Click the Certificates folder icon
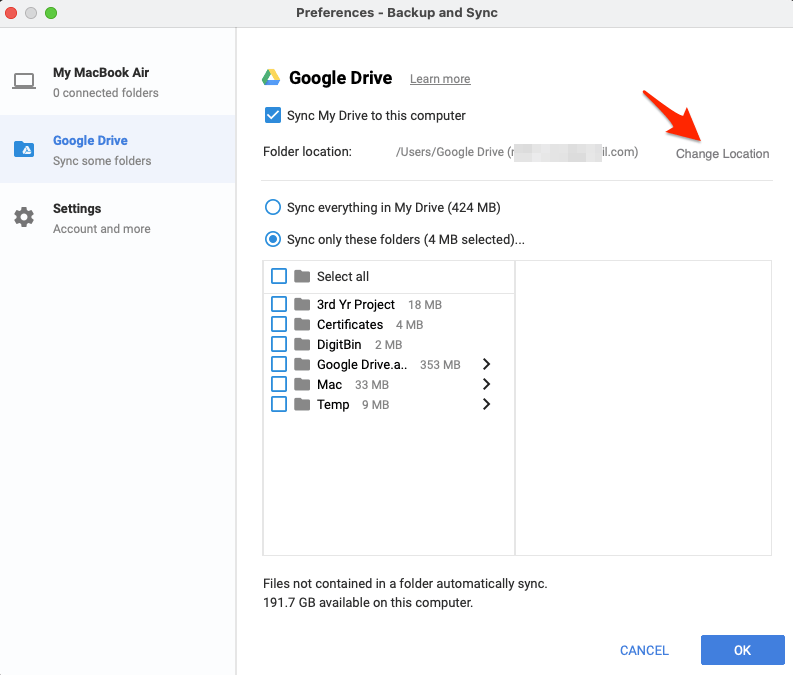The width and height of the screenshot is (793, 675). [x=302, y=324]
